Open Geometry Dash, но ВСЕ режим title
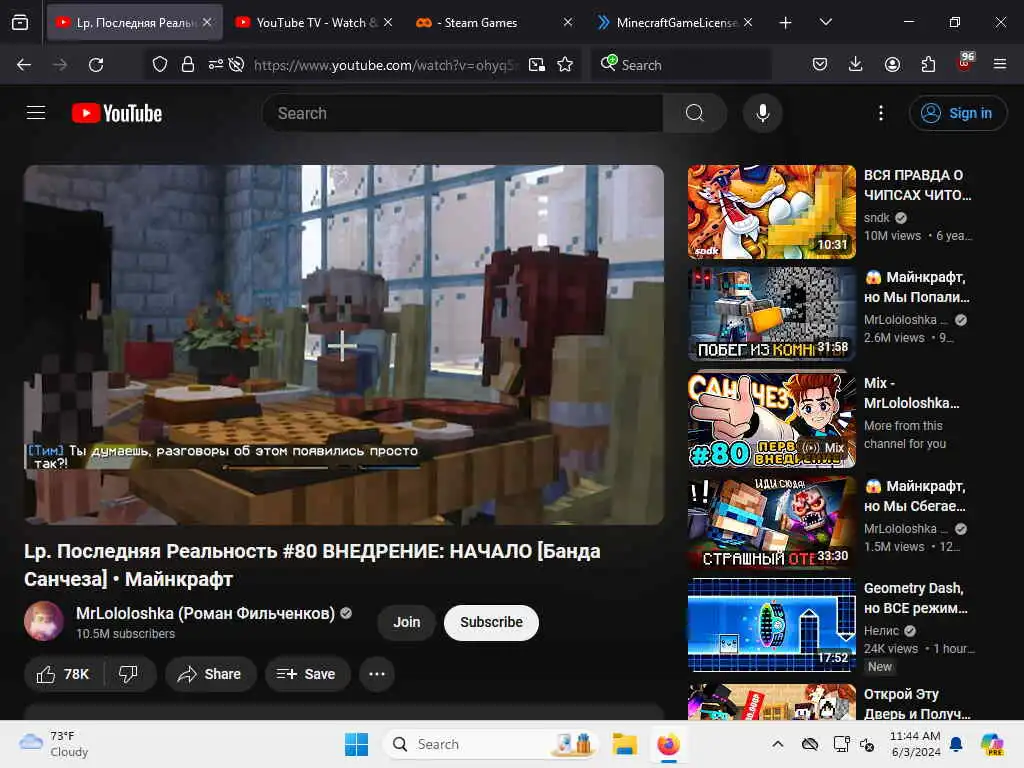Screen dimensions: 1024x768 coord(916,598)
